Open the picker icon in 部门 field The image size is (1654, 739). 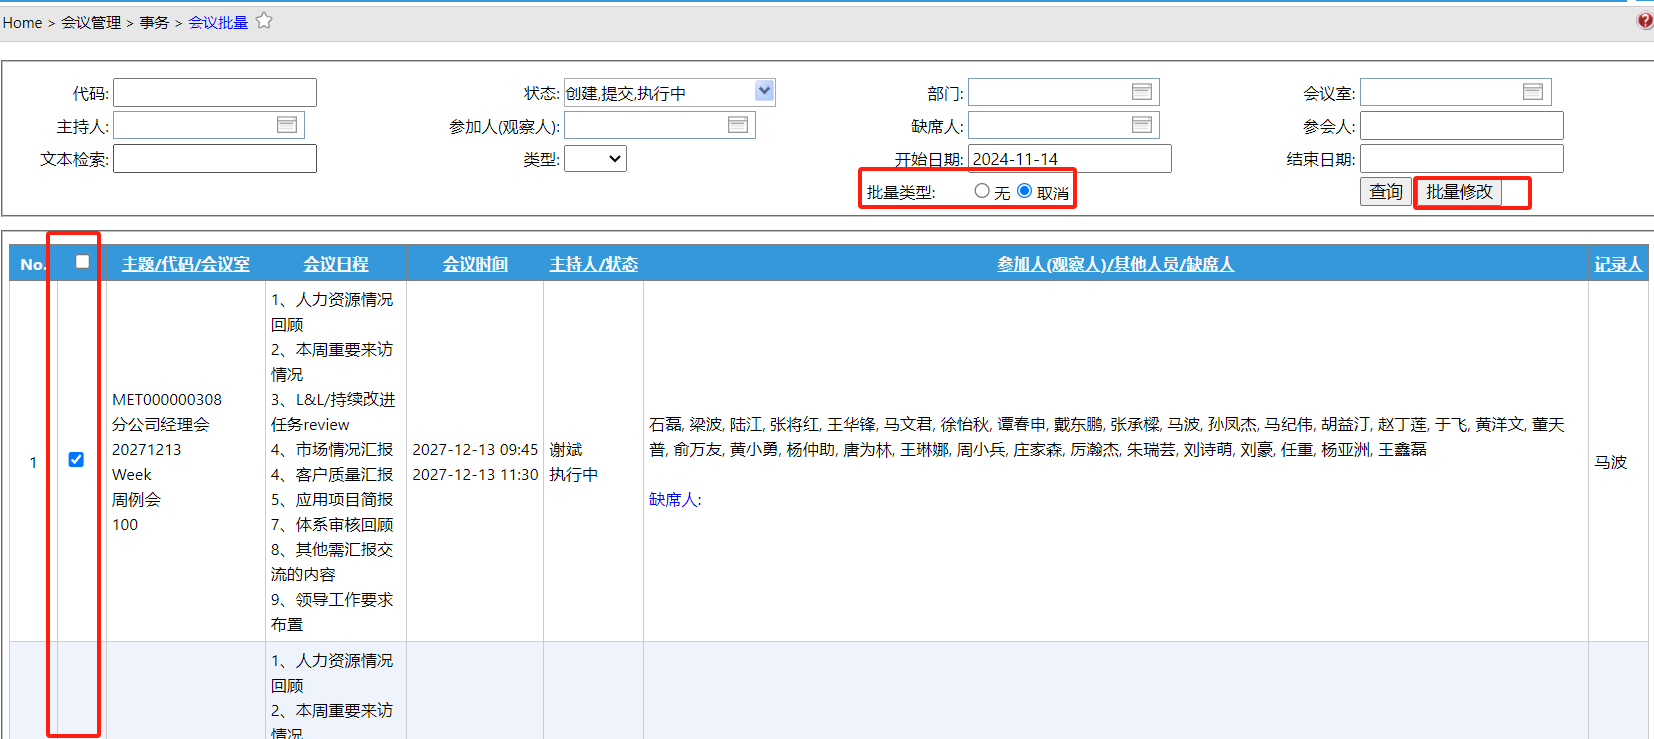[x=1142, y=92]
